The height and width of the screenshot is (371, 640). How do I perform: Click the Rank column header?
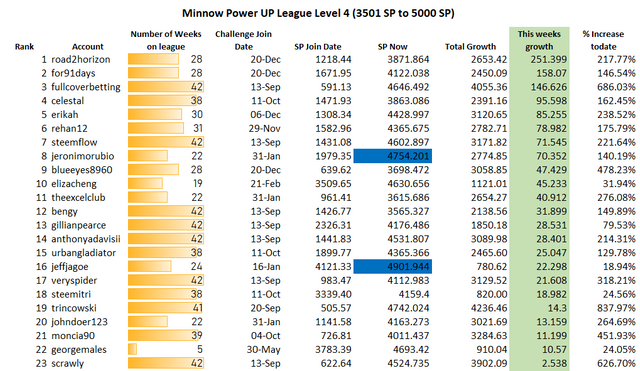coord(24,47)
